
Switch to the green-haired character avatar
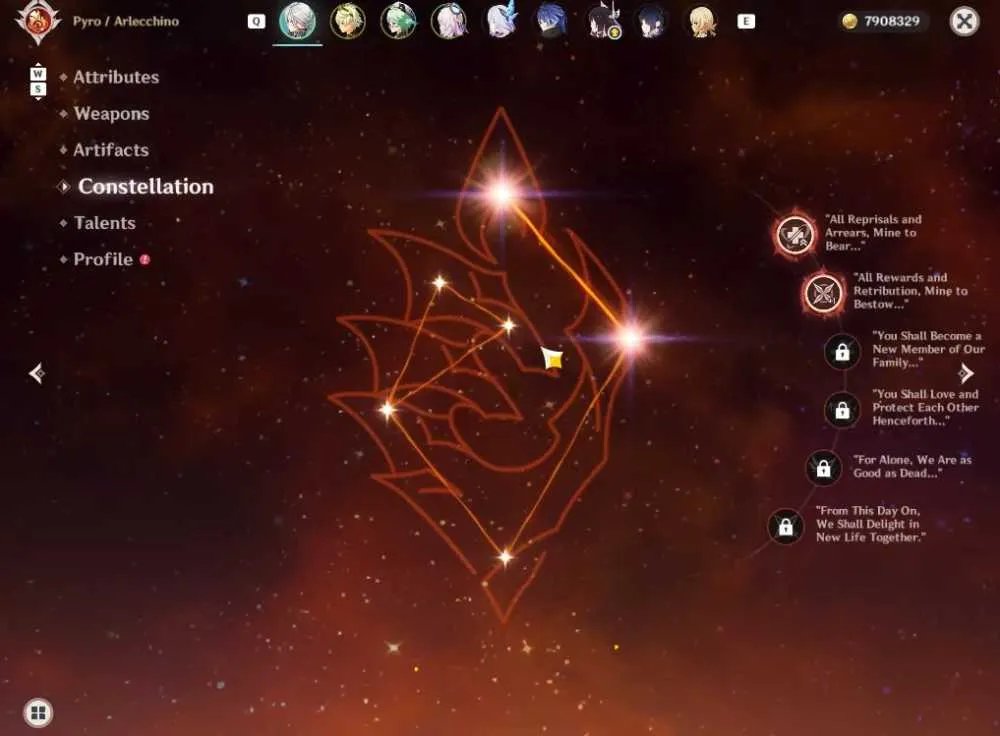pyautogui.click(x=399, y=20)
